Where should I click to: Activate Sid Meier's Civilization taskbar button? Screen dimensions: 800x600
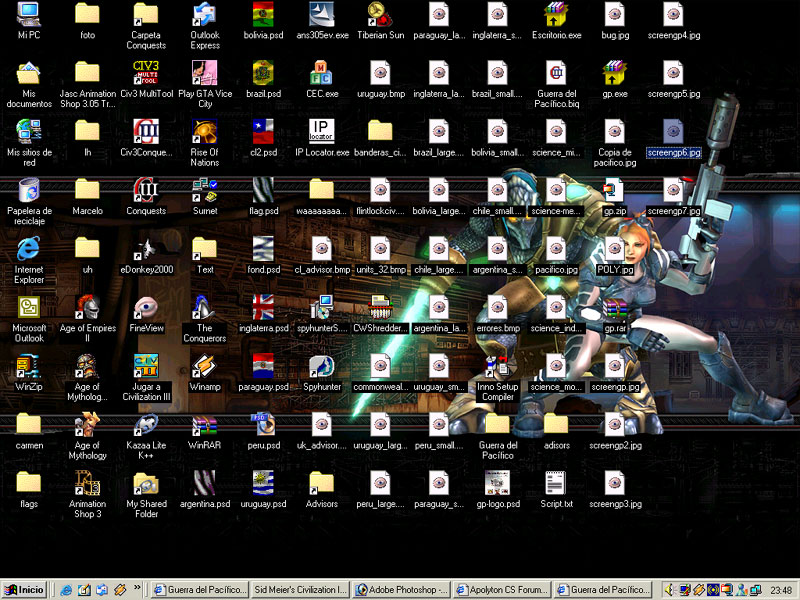(300, 590)
